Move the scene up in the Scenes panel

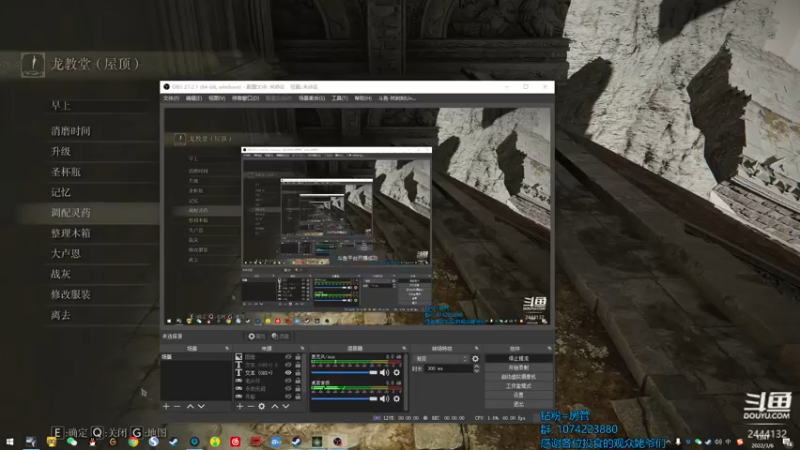click(x=190, y=407)
